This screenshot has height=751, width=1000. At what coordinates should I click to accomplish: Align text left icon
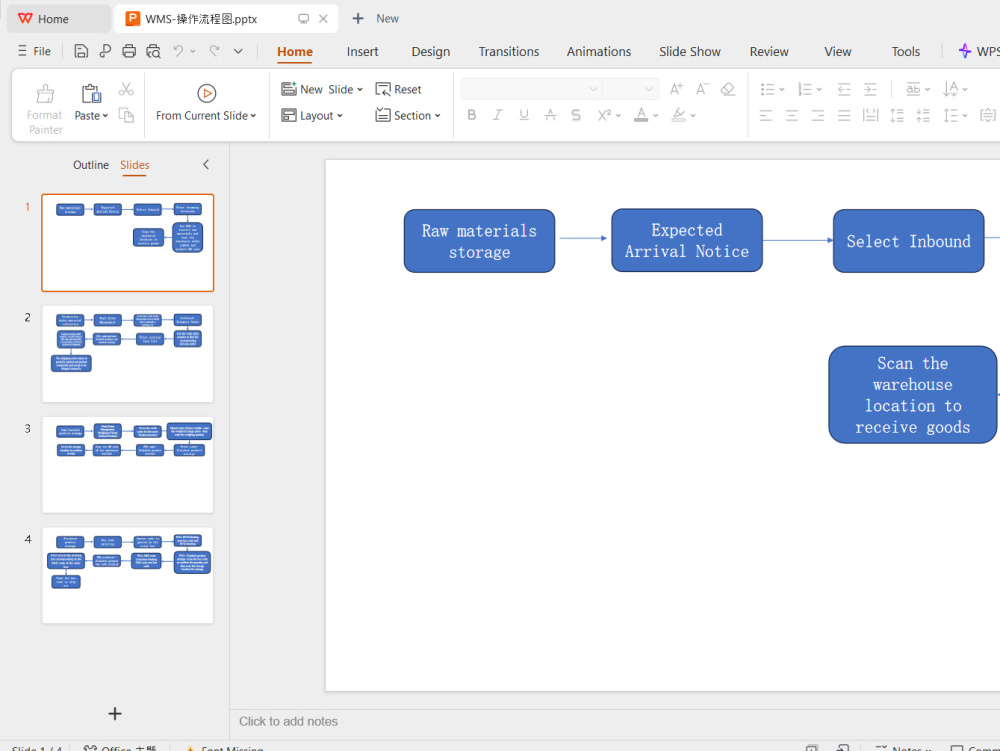[766, 115]
